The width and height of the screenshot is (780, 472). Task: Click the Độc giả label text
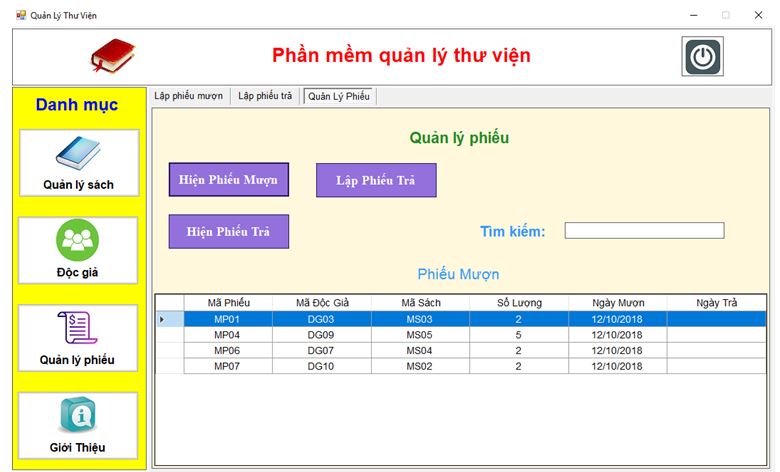78,272
